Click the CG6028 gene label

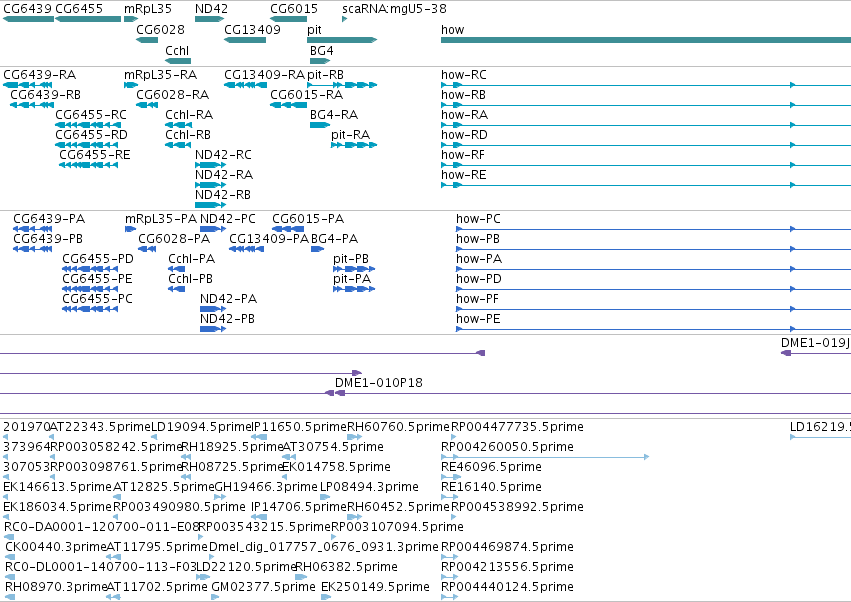160,30
